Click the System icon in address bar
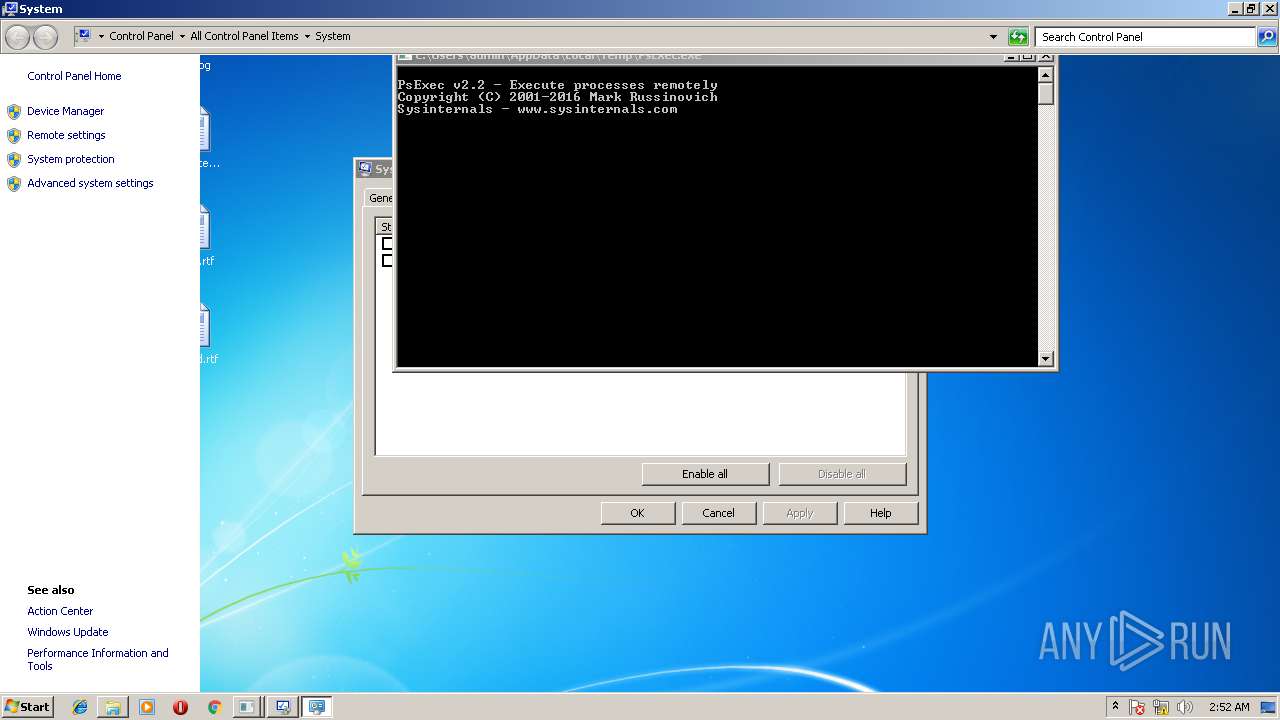Screen dimensions: 1280x720 [84, 36]
